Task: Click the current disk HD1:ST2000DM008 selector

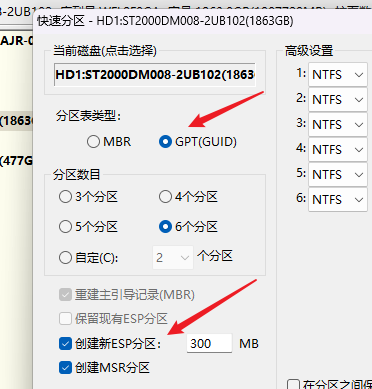Action: (155, 74)
